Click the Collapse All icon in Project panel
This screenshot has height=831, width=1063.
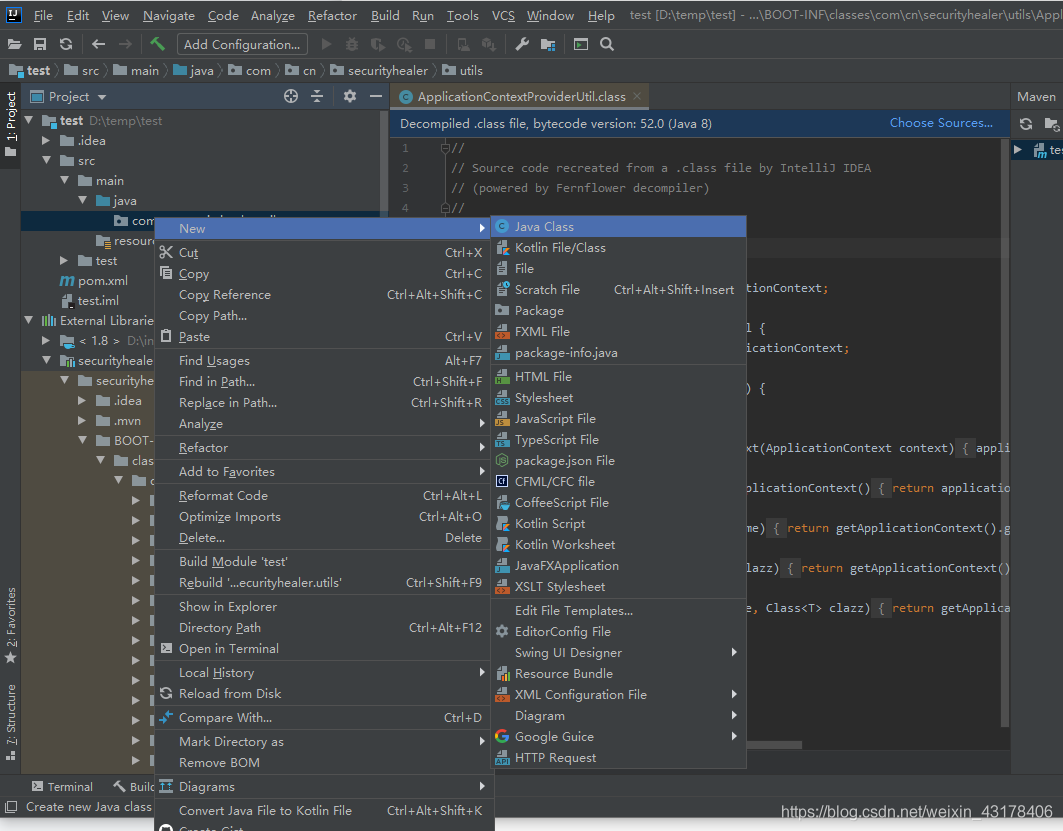(317, 96)
